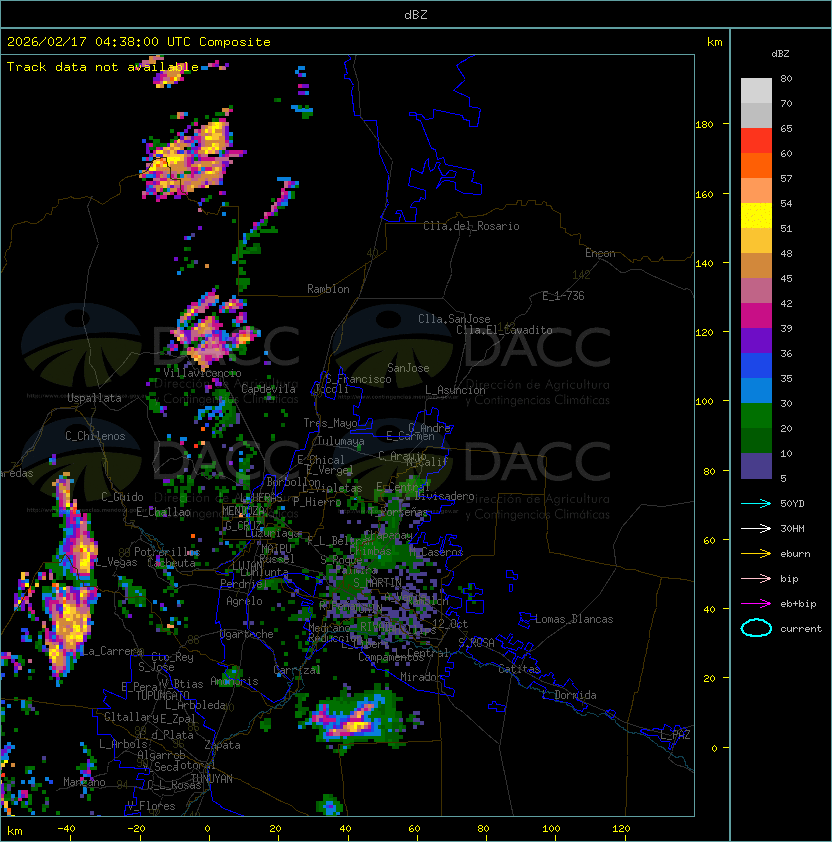Click the 'Tres_Mayo' place label
This screenshot has width=832, height=842.
coord(330,423)
